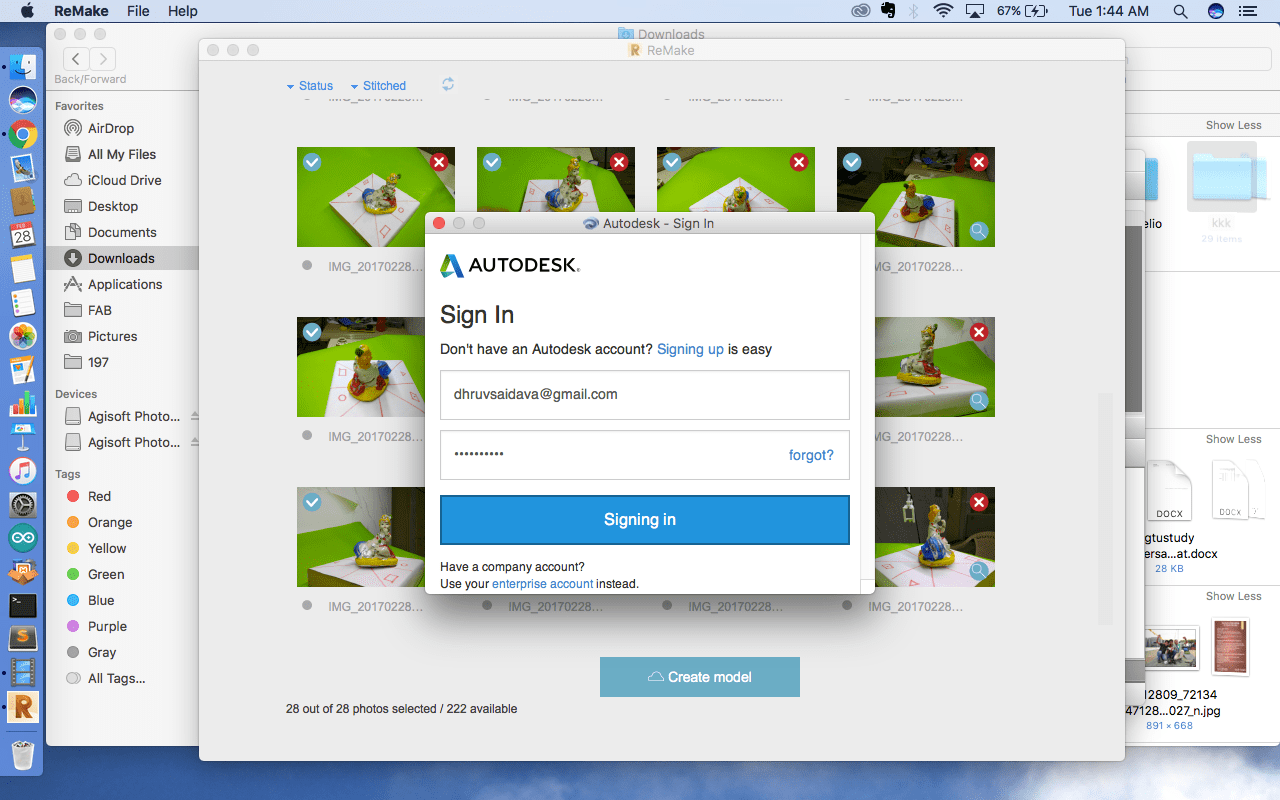Screen dimensions: 1280x800
Task: Open iTunes from the dock
Action: [x=23, y=471]
